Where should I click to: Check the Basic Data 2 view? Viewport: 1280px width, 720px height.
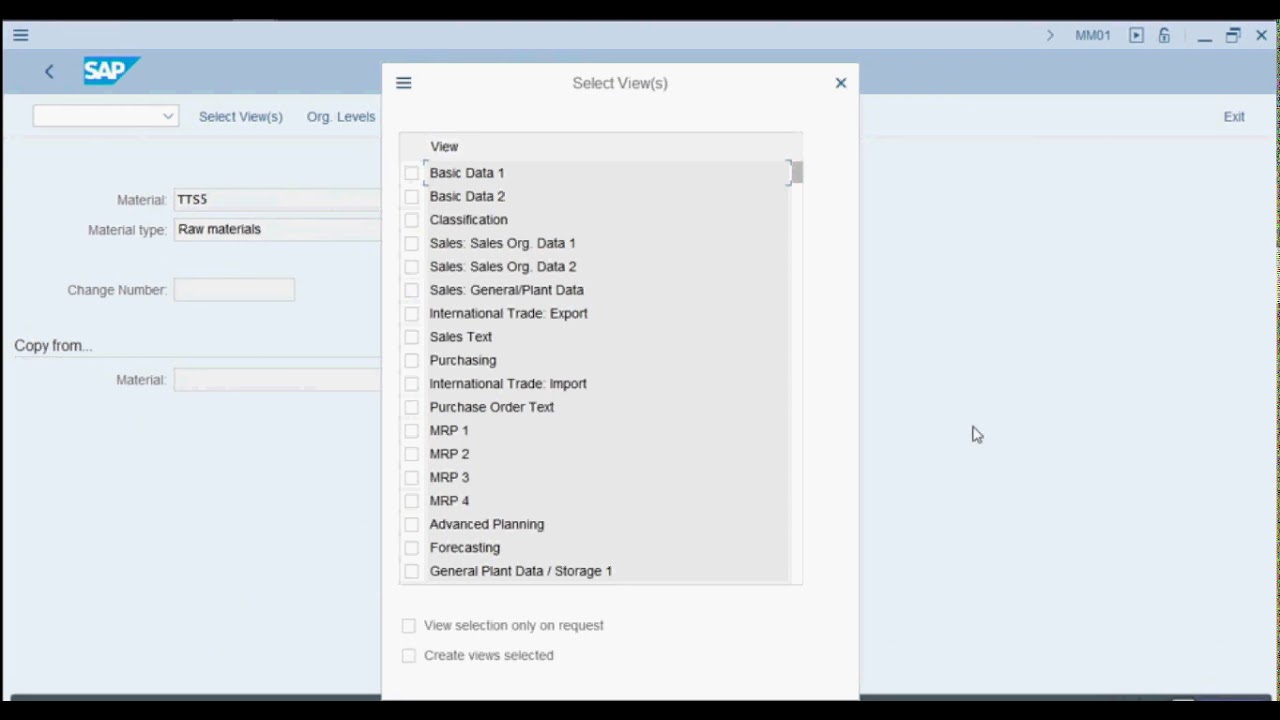412,196
